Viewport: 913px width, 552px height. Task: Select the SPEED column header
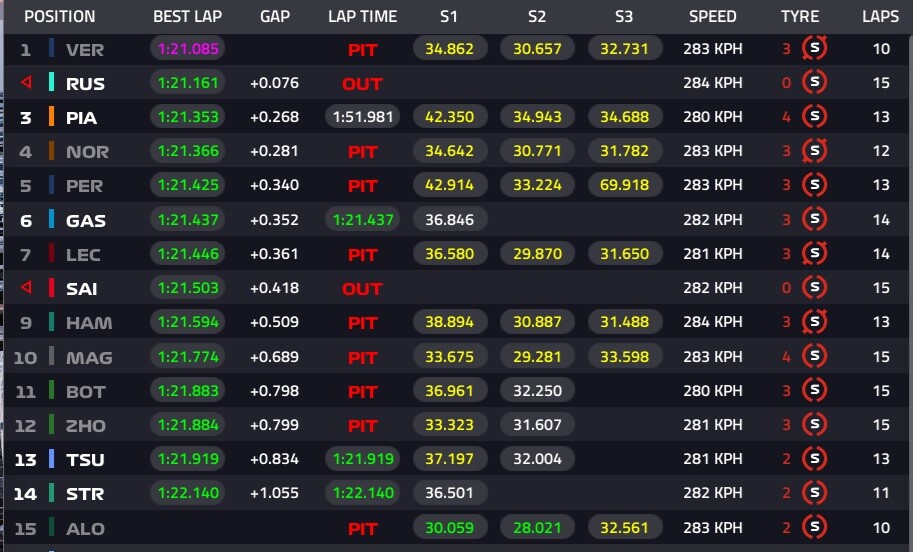click(x=712, y=17)
